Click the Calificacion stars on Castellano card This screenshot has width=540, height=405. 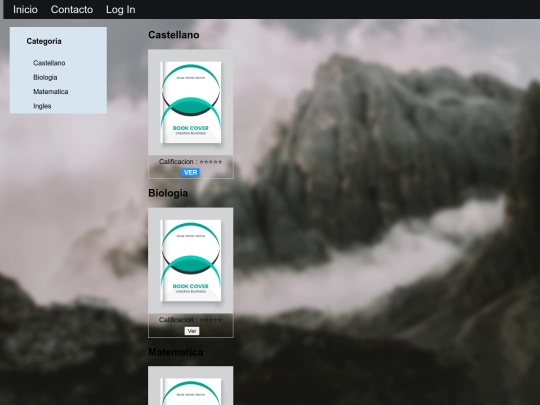pyautogui.click(x=211, y=162)
